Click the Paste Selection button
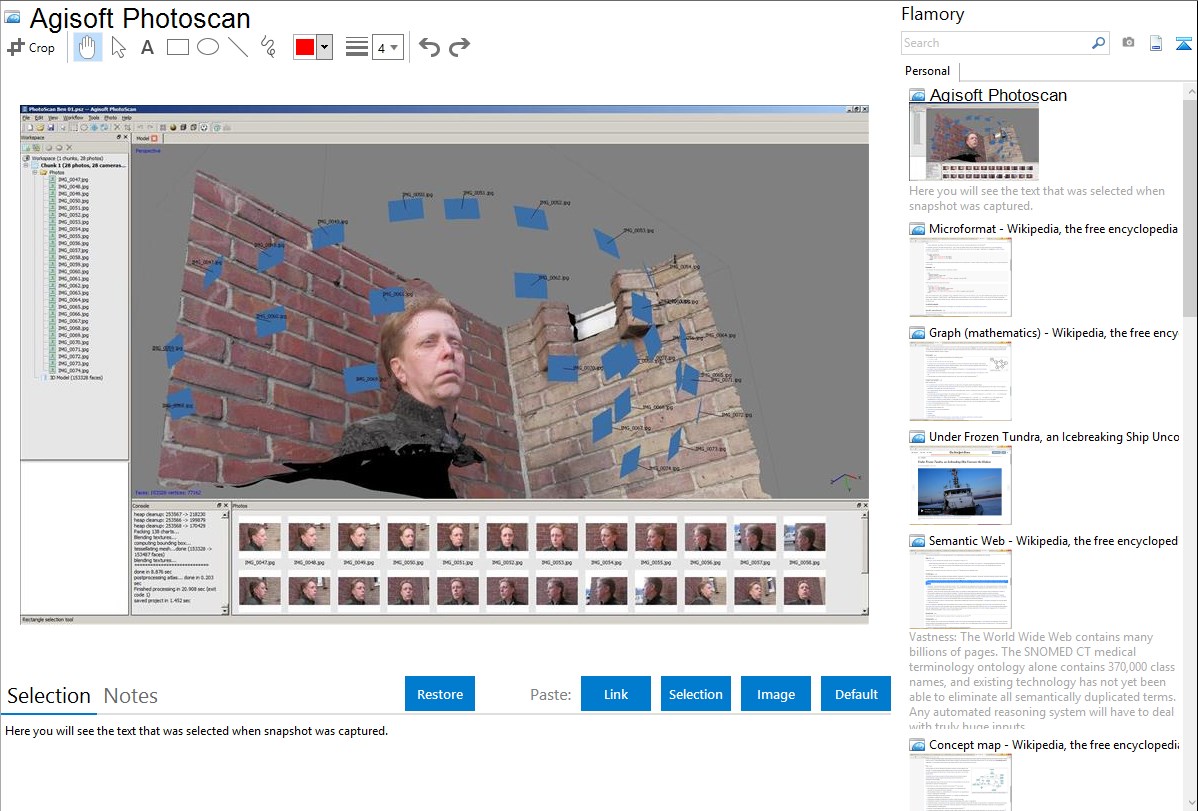The height and width of the screenshot is (811, 1198). [696, 694]
